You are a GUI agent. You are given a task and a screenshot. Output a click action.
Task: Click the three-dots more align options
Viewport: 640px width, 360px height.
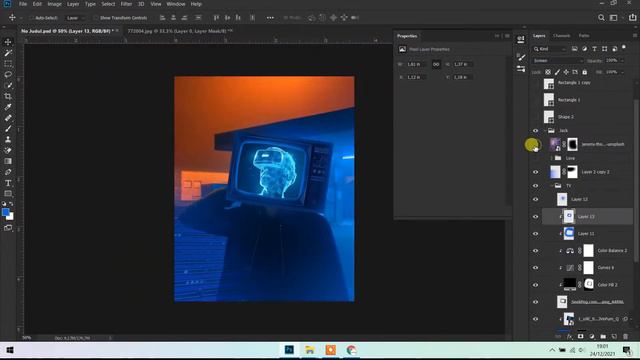(270, 18)
